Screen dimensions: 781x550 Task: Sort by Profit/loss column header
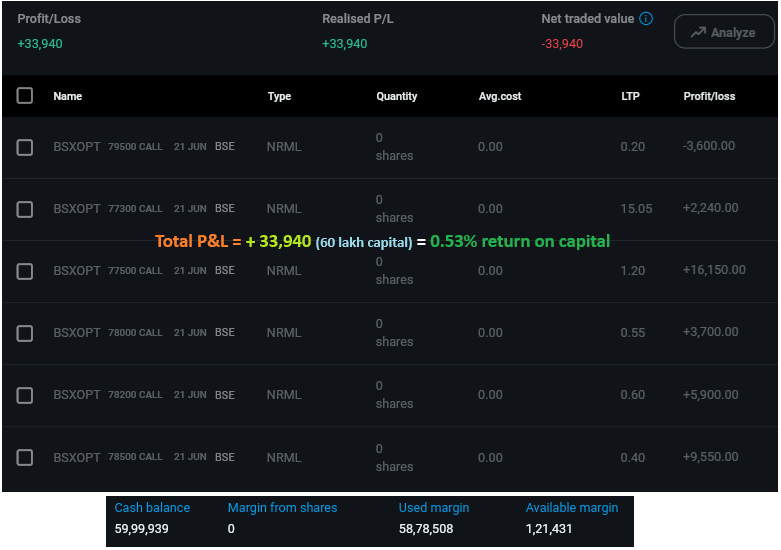(x=709, y=96)
